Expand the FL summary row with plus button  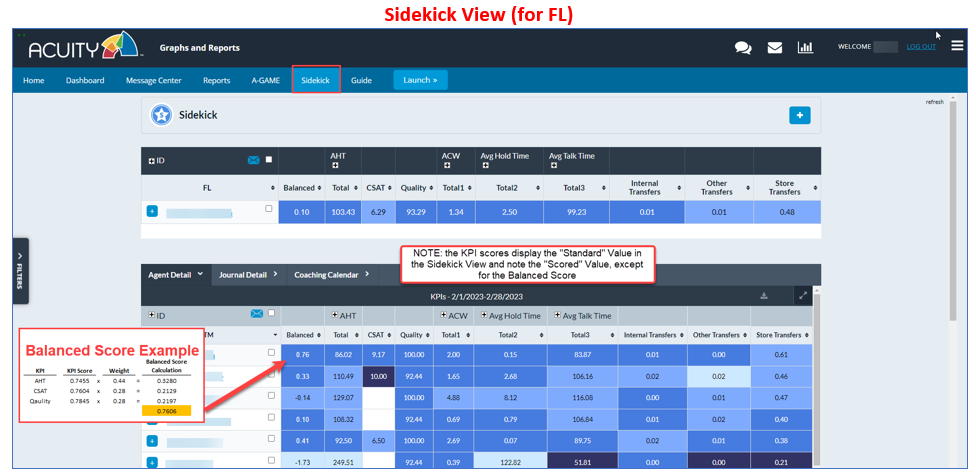(x=152, y=211)
